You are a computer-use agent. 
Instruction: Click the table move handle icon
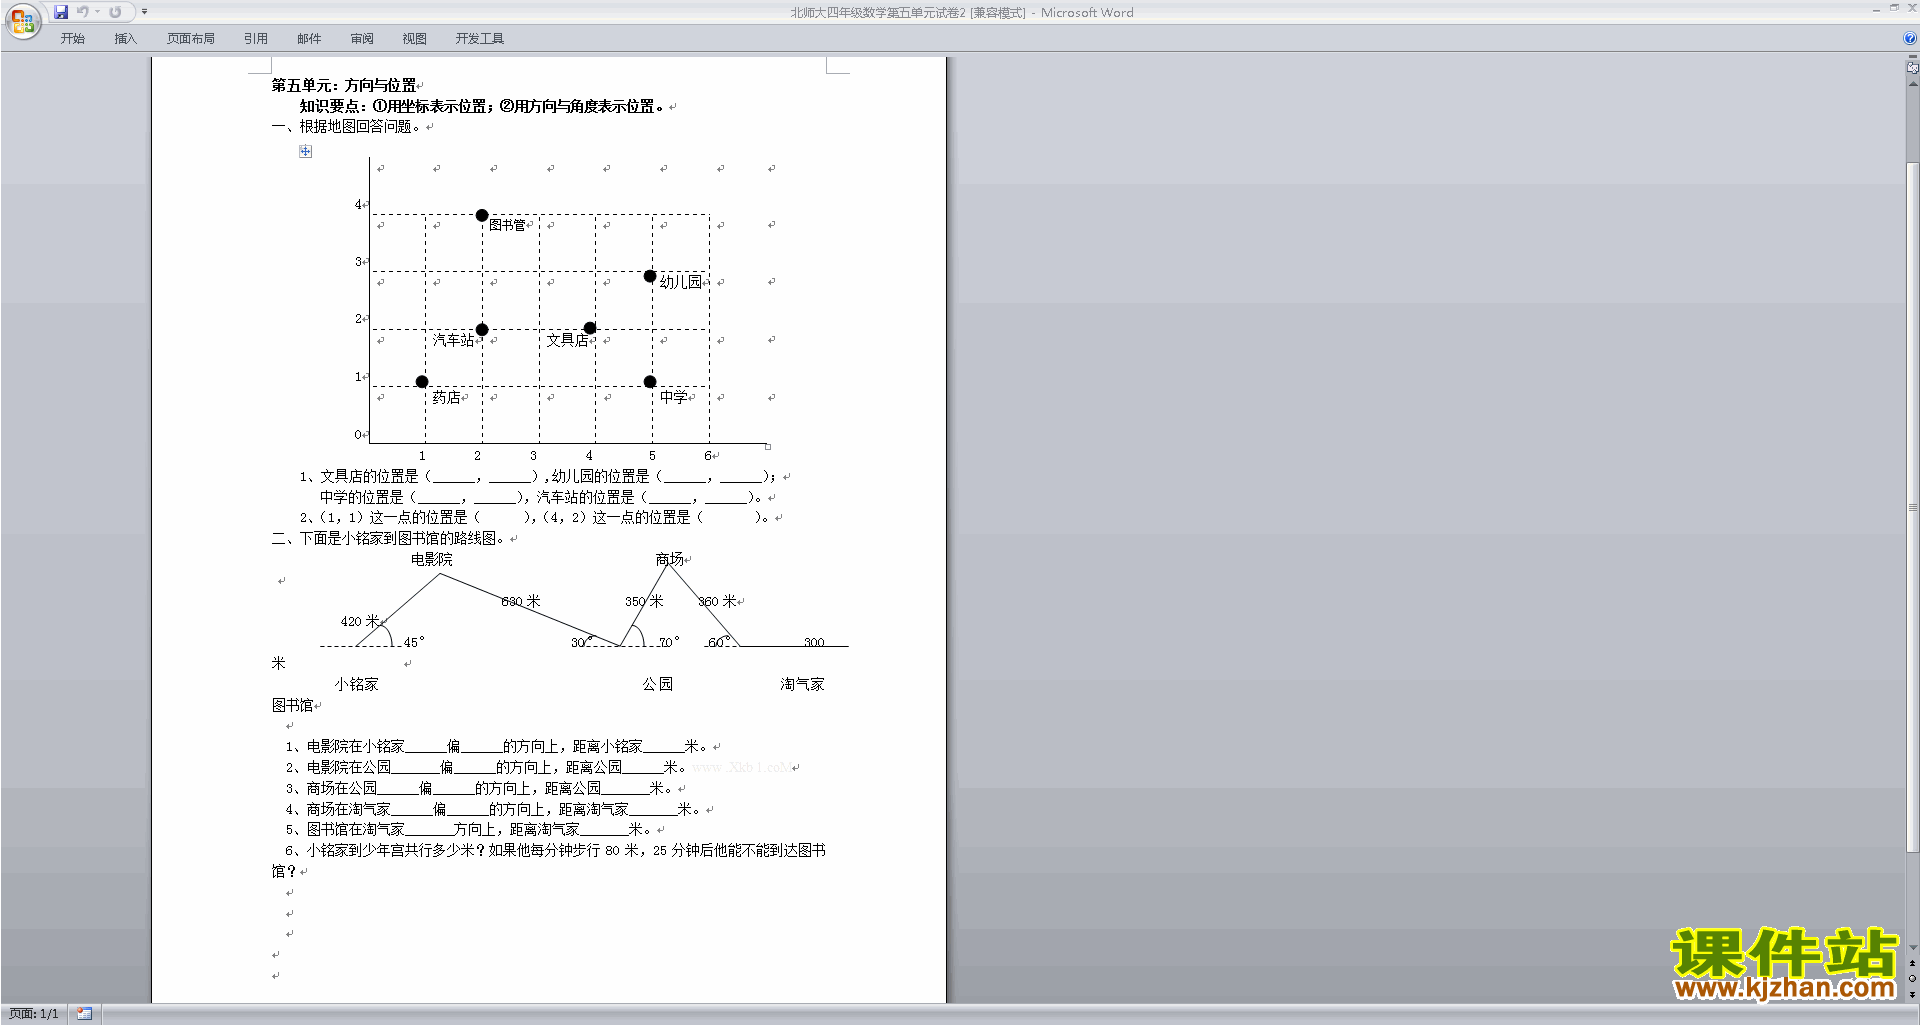[x=306, y=151]
